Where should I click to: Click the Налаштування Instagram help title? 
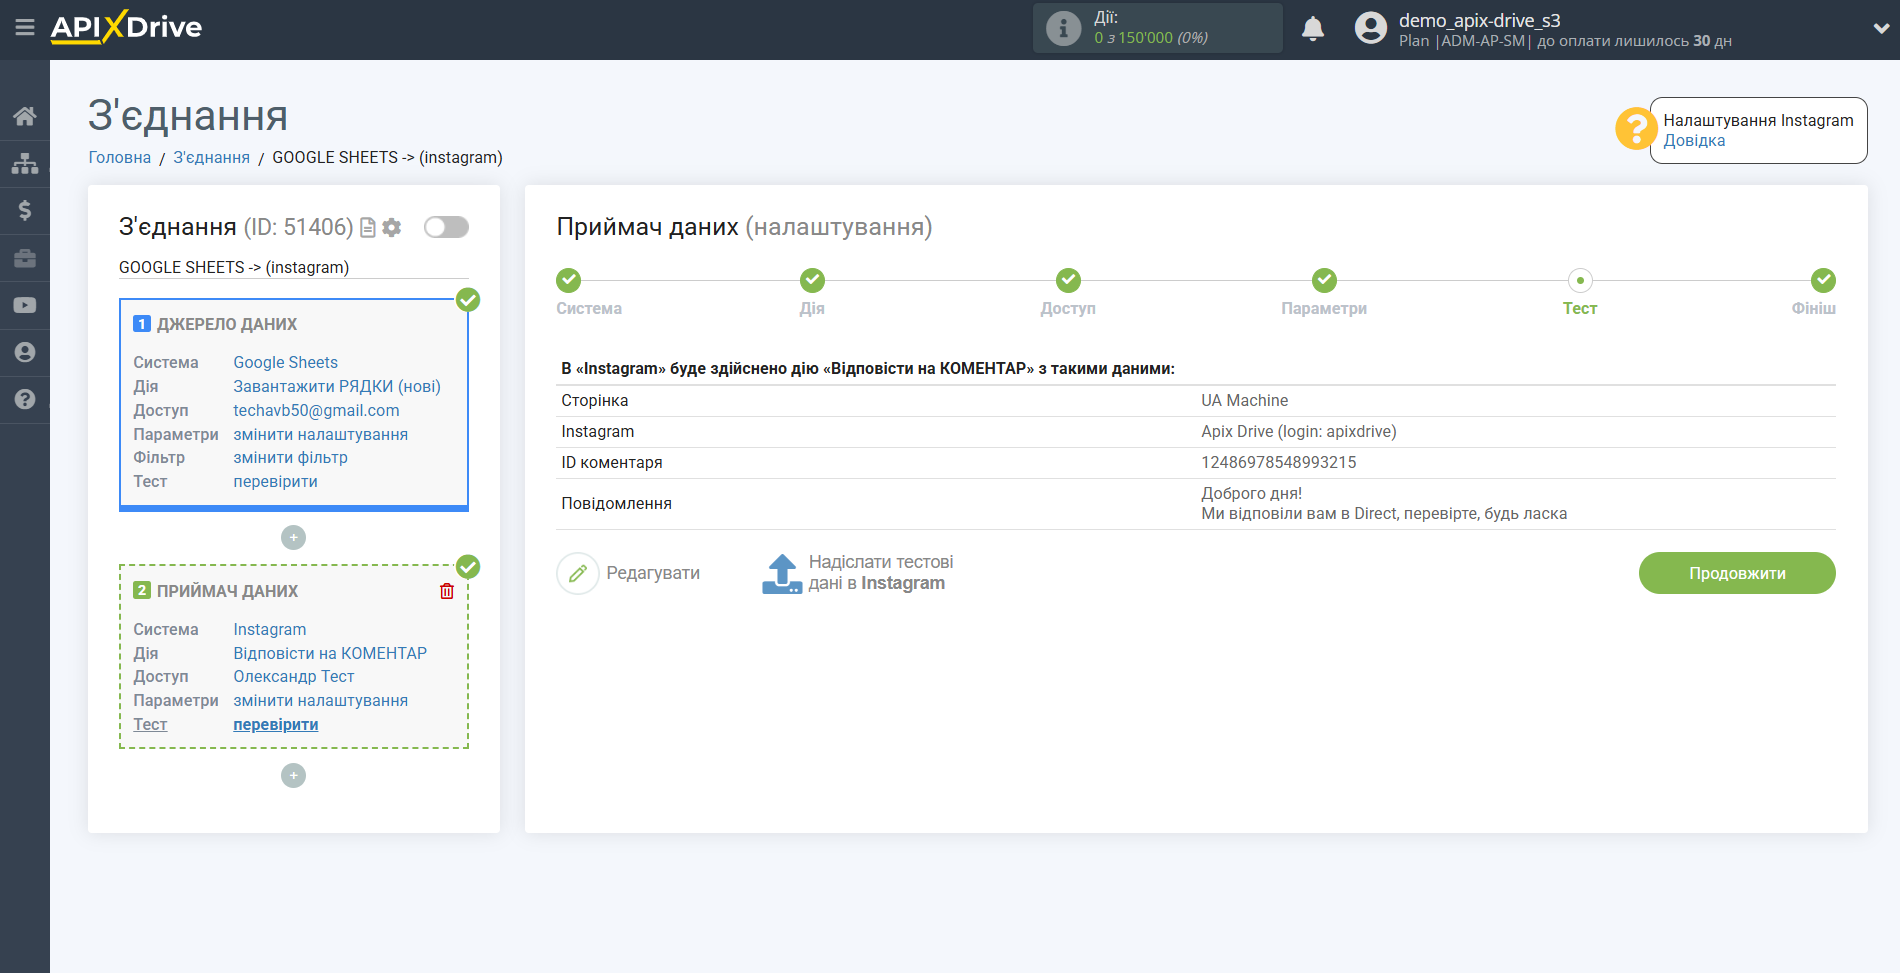click(1758, 120)
